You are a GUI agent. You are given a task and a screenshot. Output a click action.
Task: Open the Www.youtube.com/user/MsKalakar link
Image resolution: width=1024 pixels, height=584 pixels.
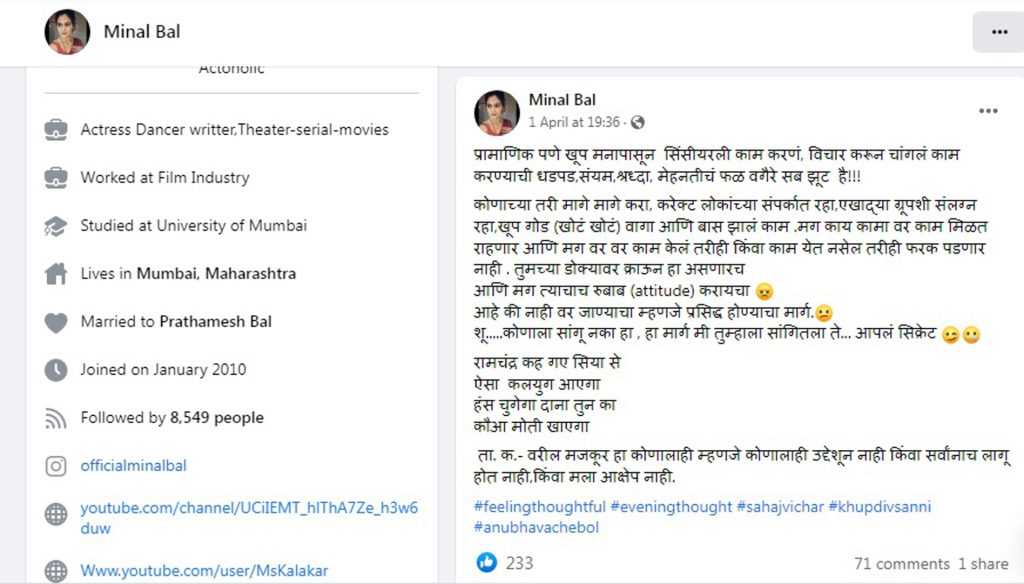[x=204, y=570]
